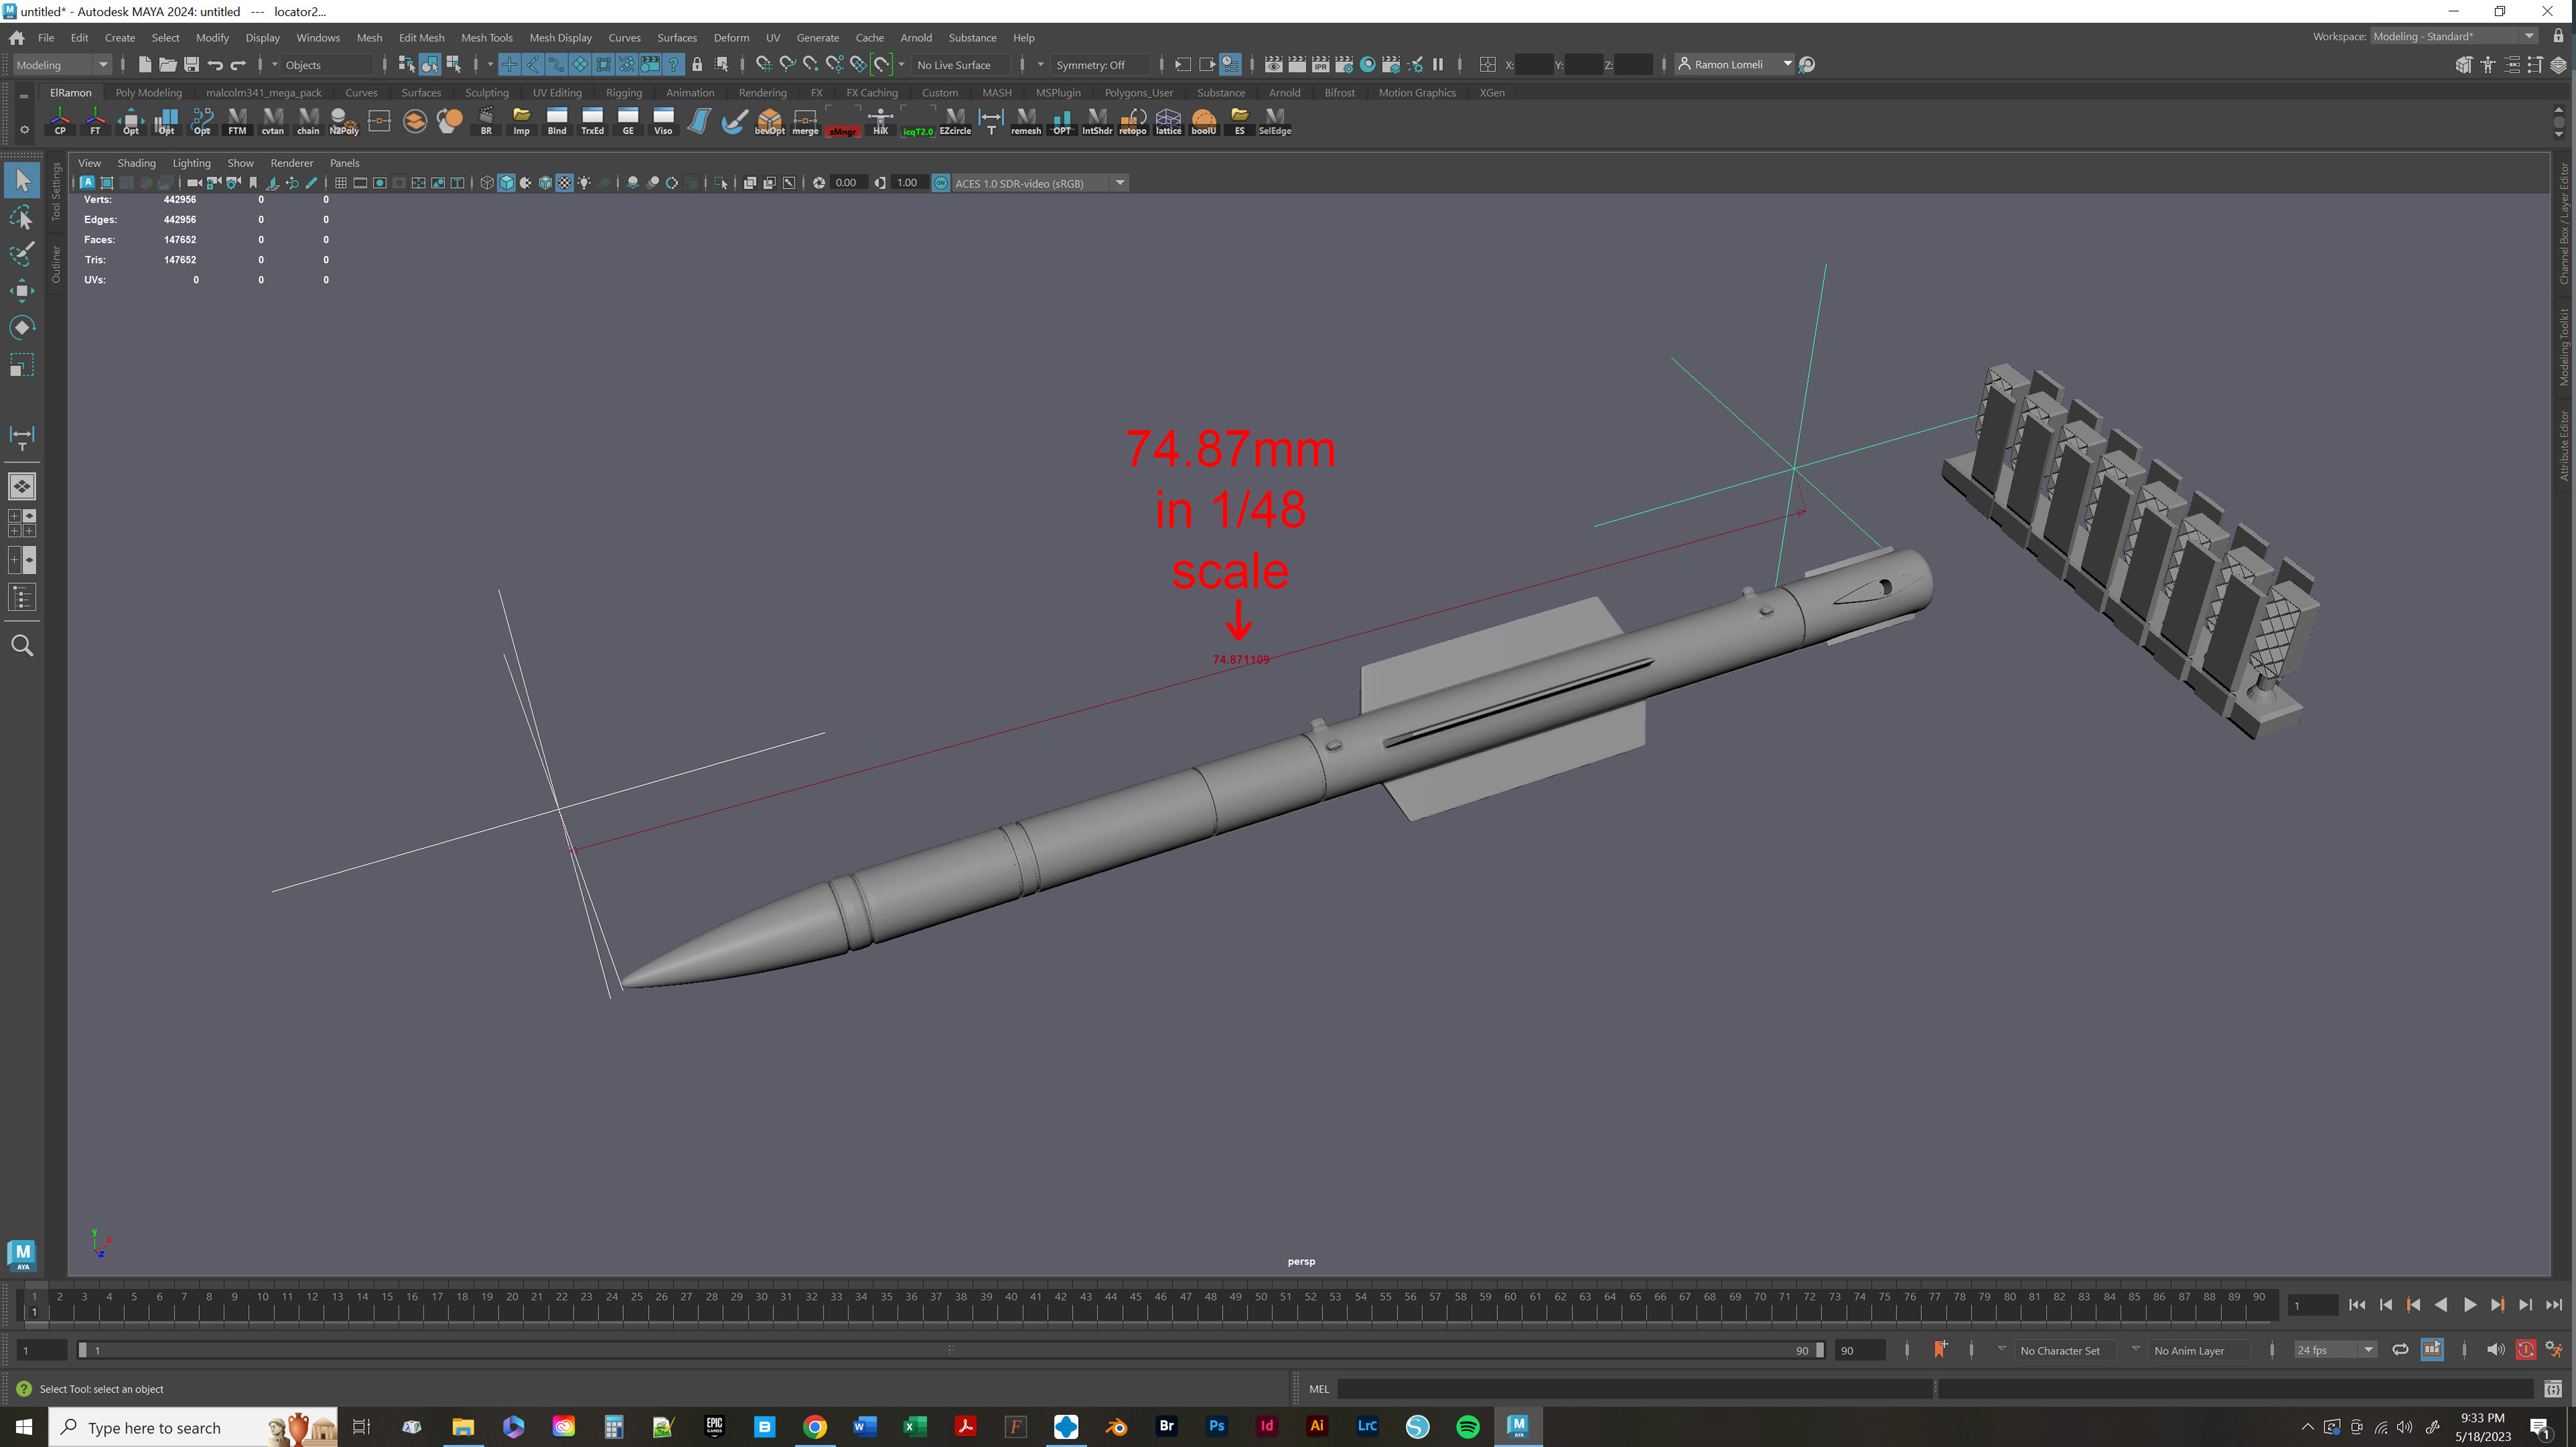Select the Lasso tool in toolbox
2576x1447 pixels.
coord(21,217)
